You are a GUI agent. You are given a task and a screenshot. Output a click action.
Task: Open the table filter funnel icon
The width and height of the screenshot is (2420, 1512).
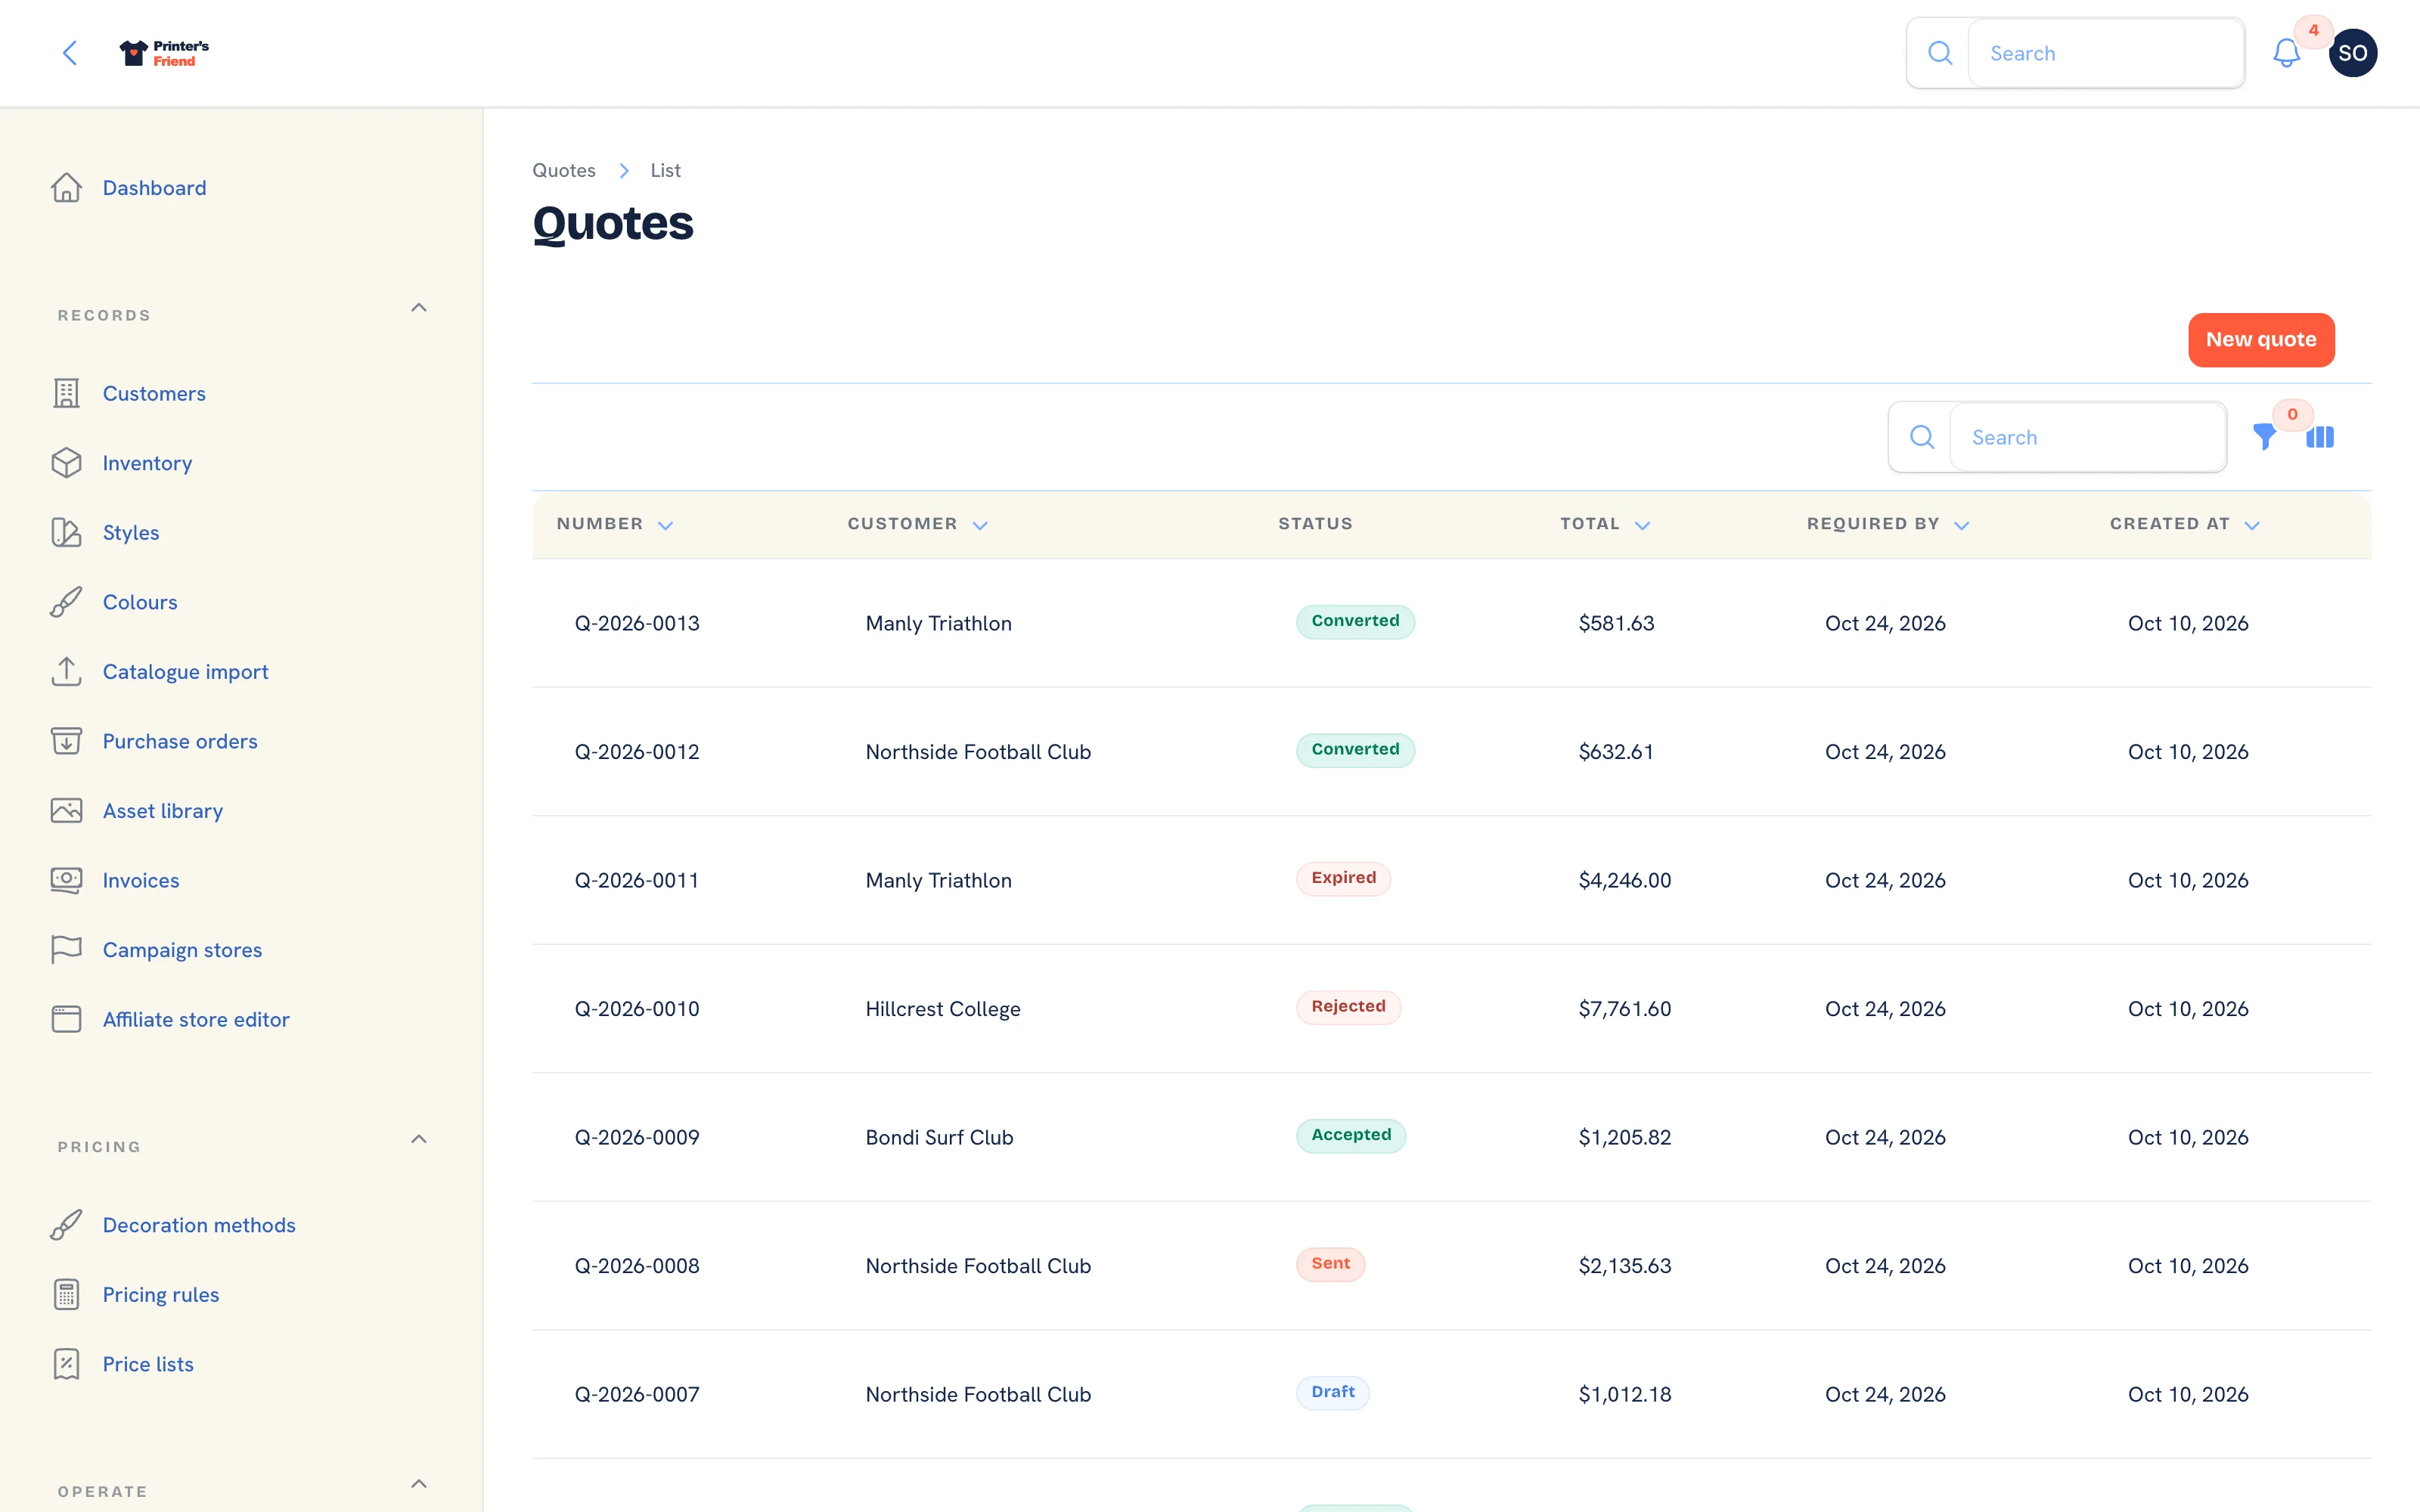(2264, 437)
